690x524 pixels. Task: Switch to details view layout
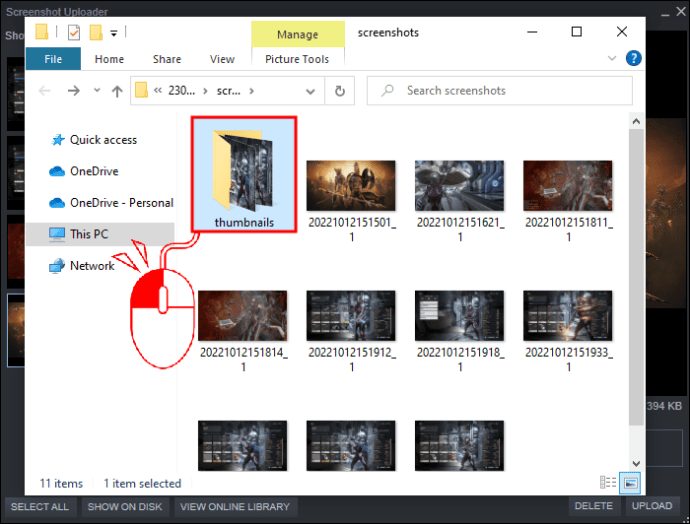click(608, 483)
